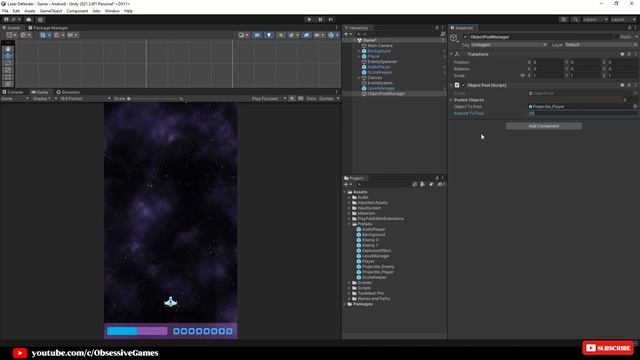Screen dimensions: 640x360
Task: Open the undo history icon in top bar
Action: (x=563, y=19)
